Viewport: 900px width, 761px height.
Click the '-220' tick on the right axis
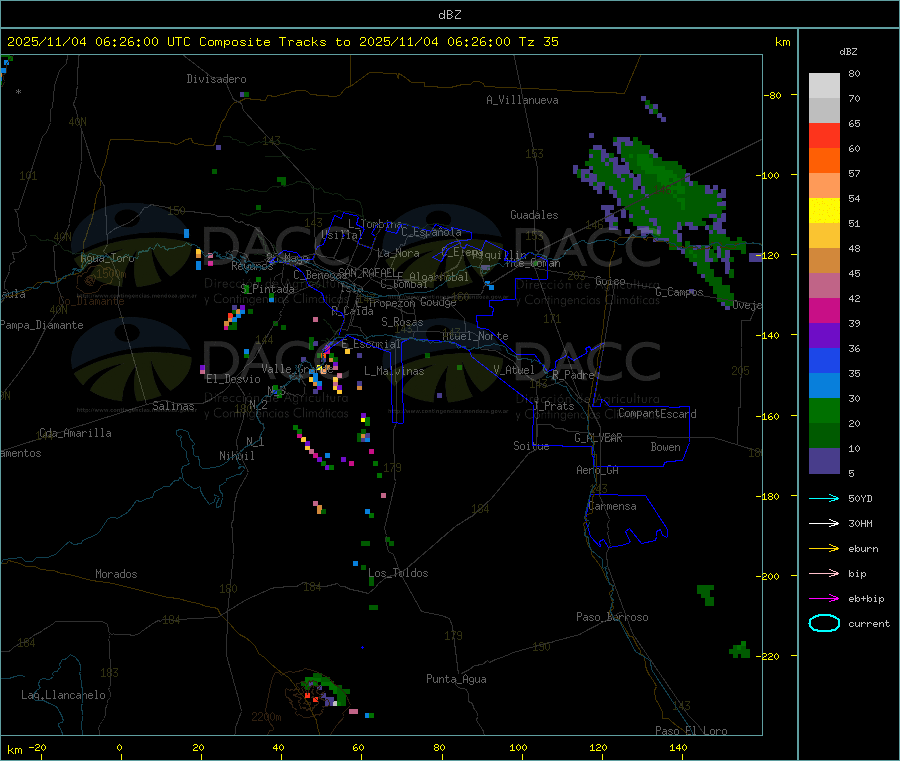click(x=770, y=657)
